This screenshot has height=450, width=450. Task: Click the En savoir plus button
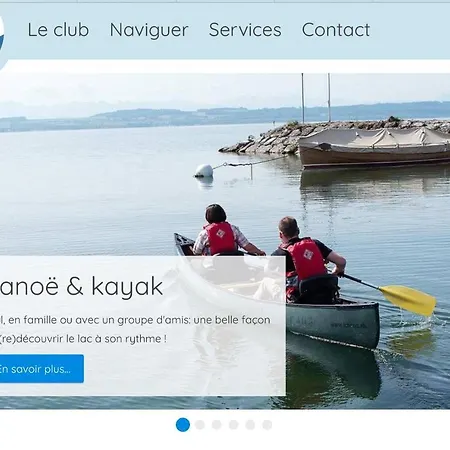[x=41, y=369]
